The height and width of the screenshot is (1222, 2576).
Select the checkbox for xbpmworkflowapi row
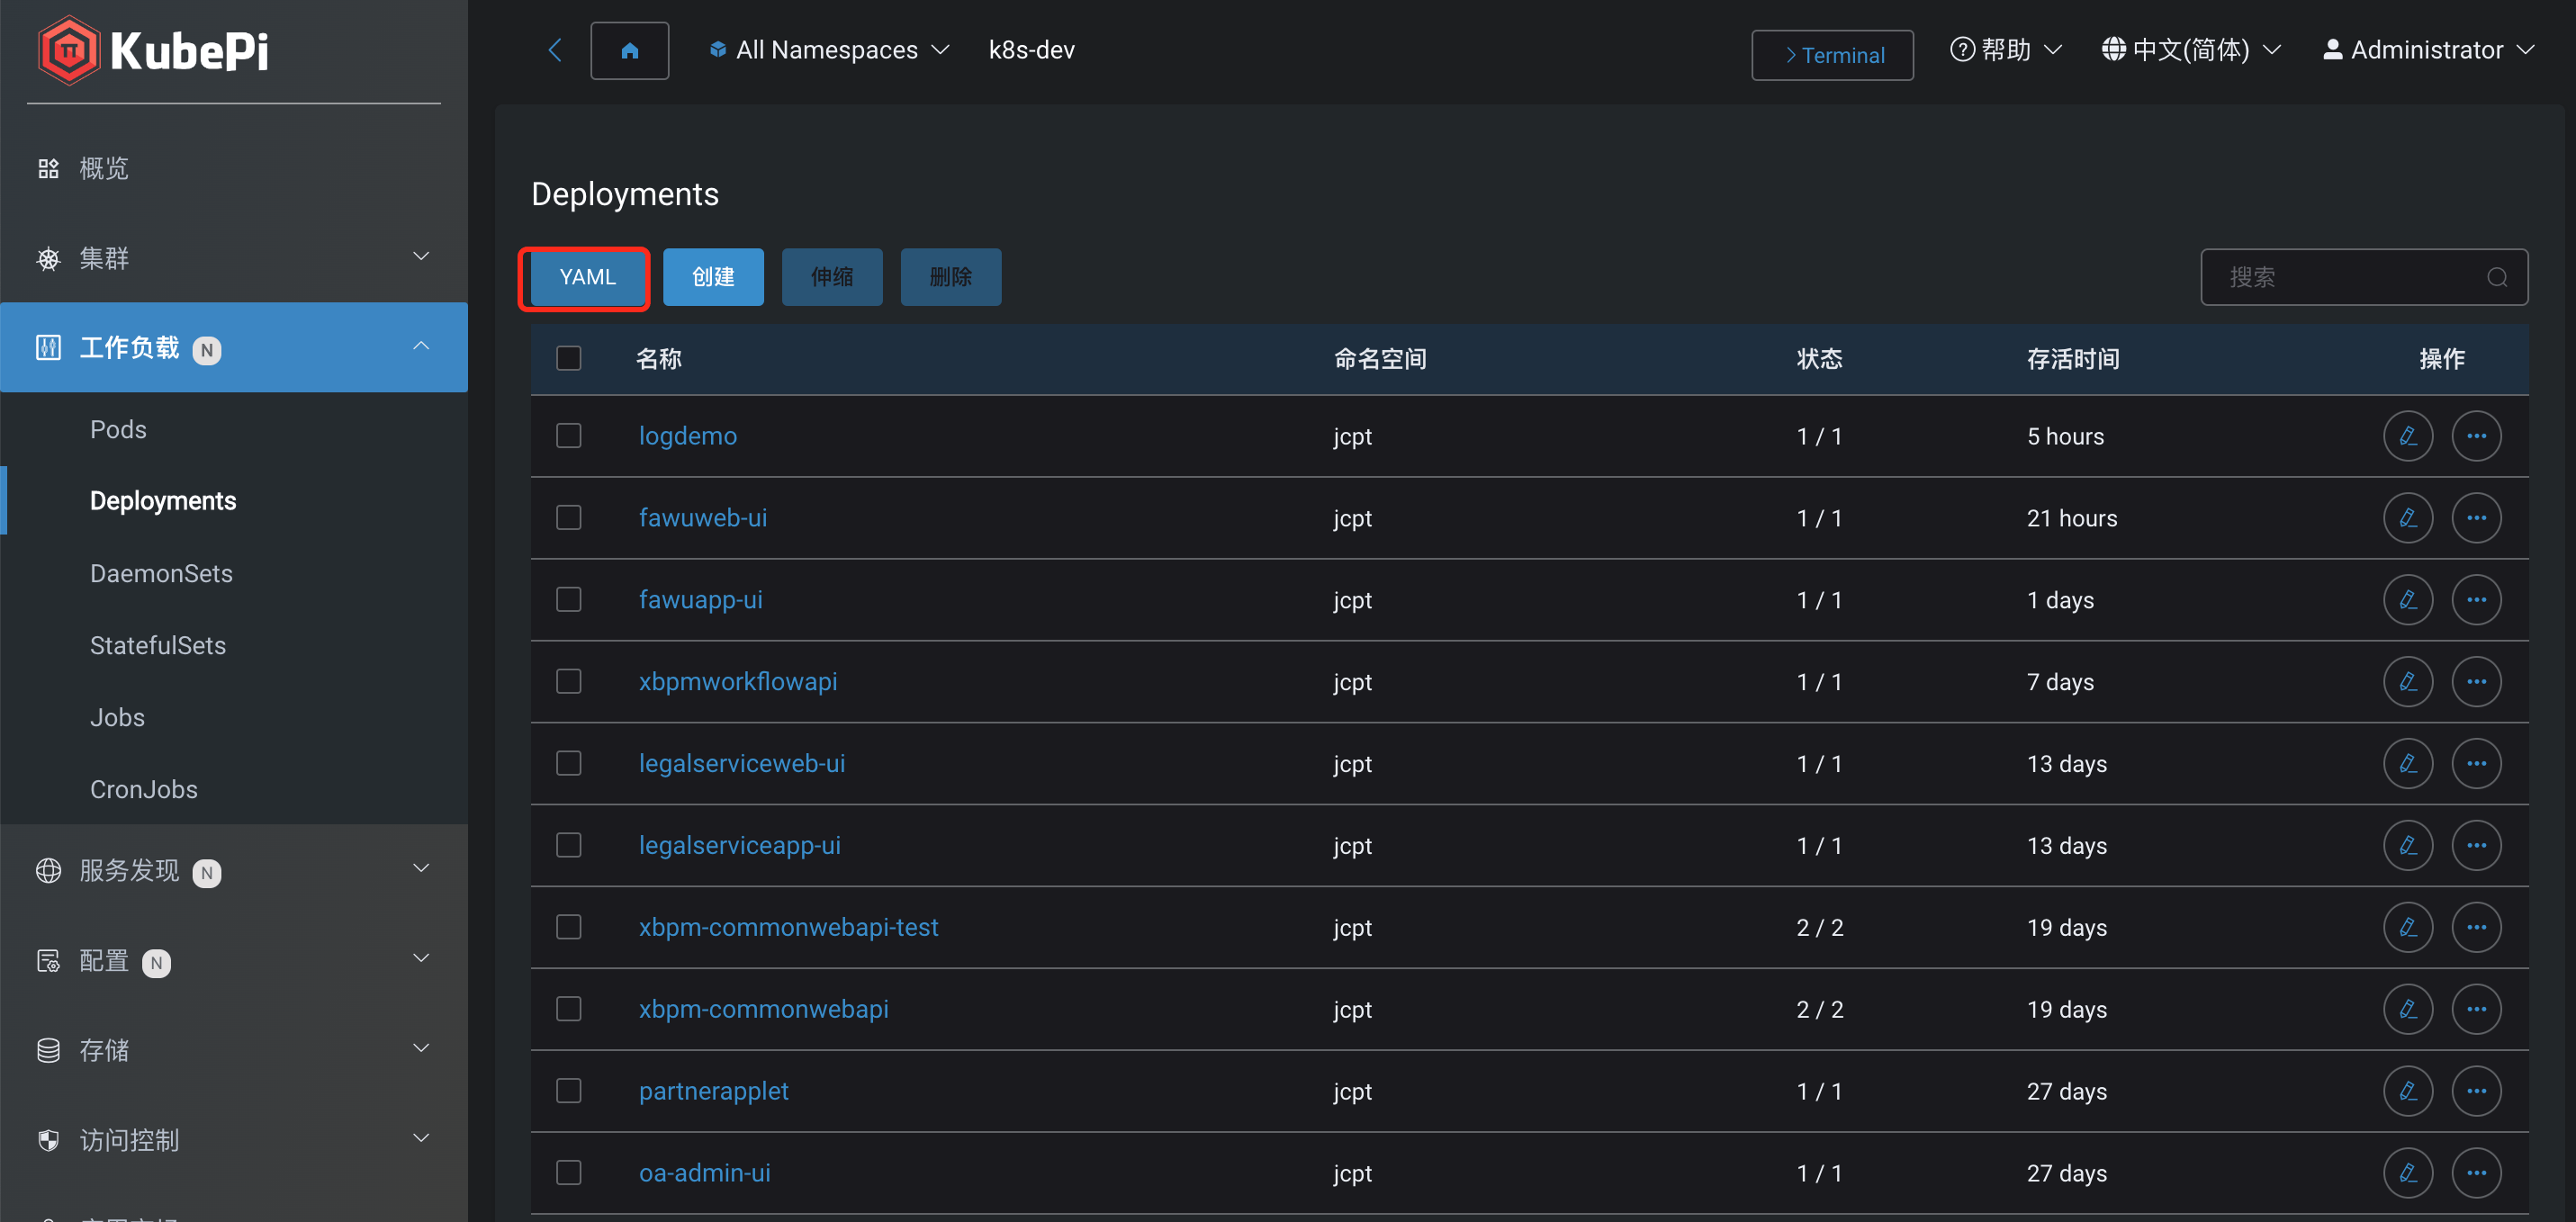(568, 681)
